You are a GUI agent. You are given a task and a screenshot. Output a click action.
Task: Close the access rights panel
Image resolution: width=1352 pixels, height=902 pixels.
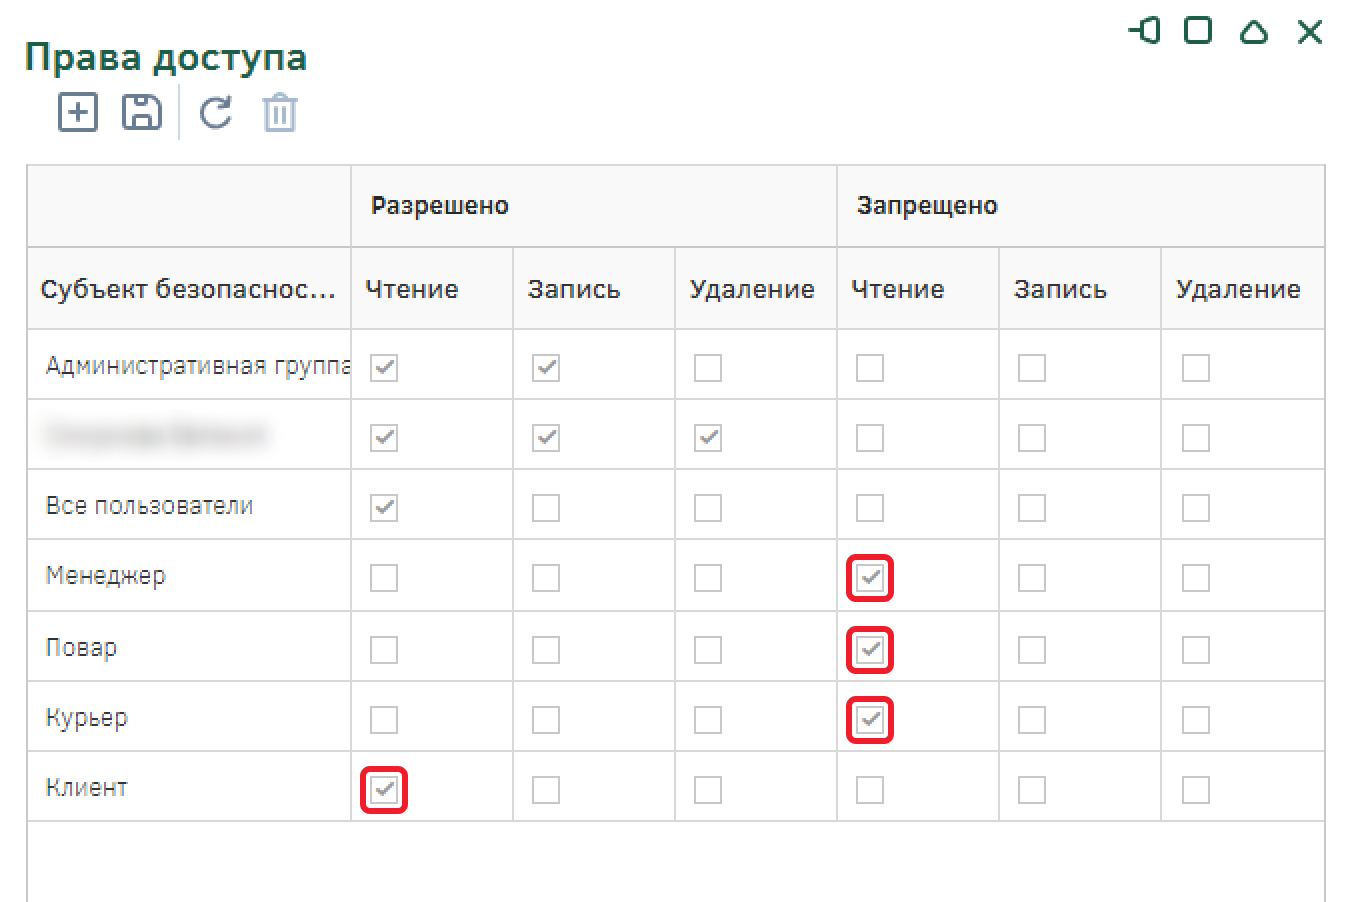pos(1309,32)
